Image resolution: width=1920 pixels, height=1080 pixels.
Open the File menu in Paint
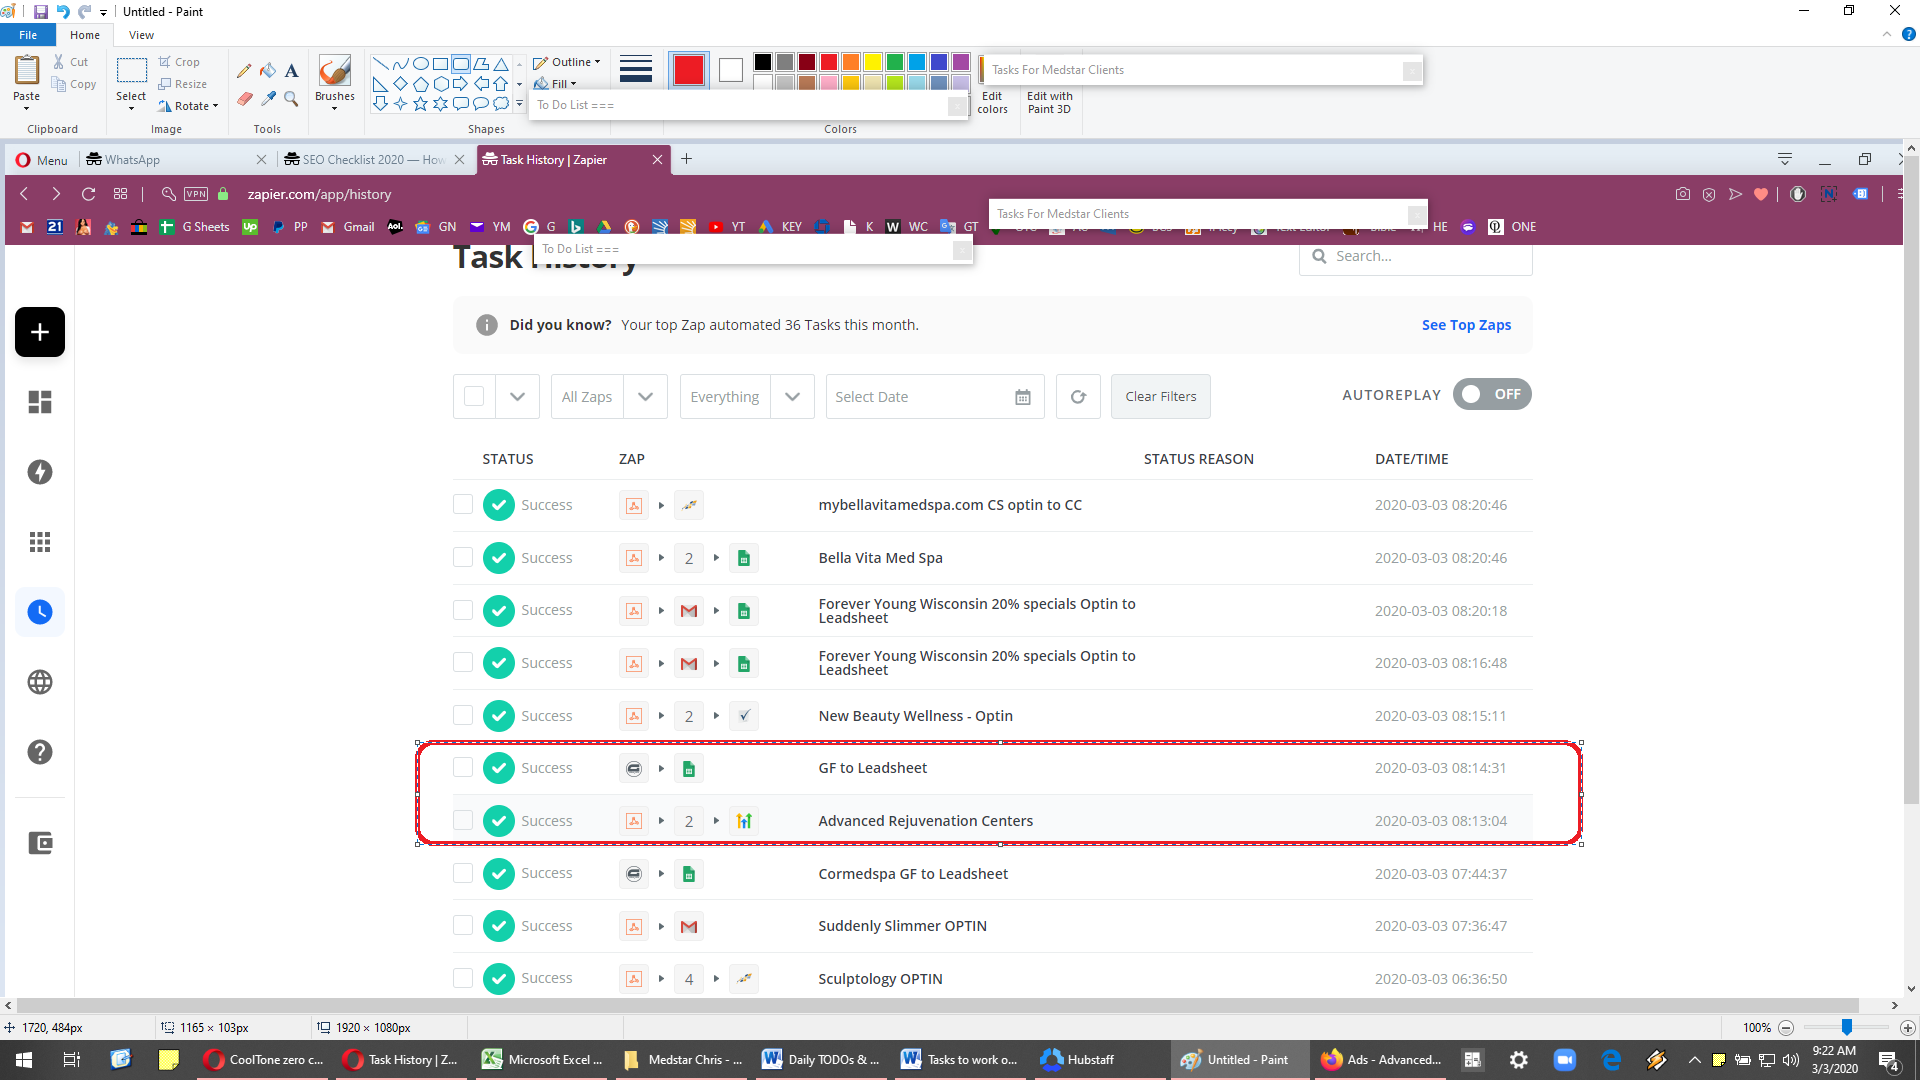(28, 35)
